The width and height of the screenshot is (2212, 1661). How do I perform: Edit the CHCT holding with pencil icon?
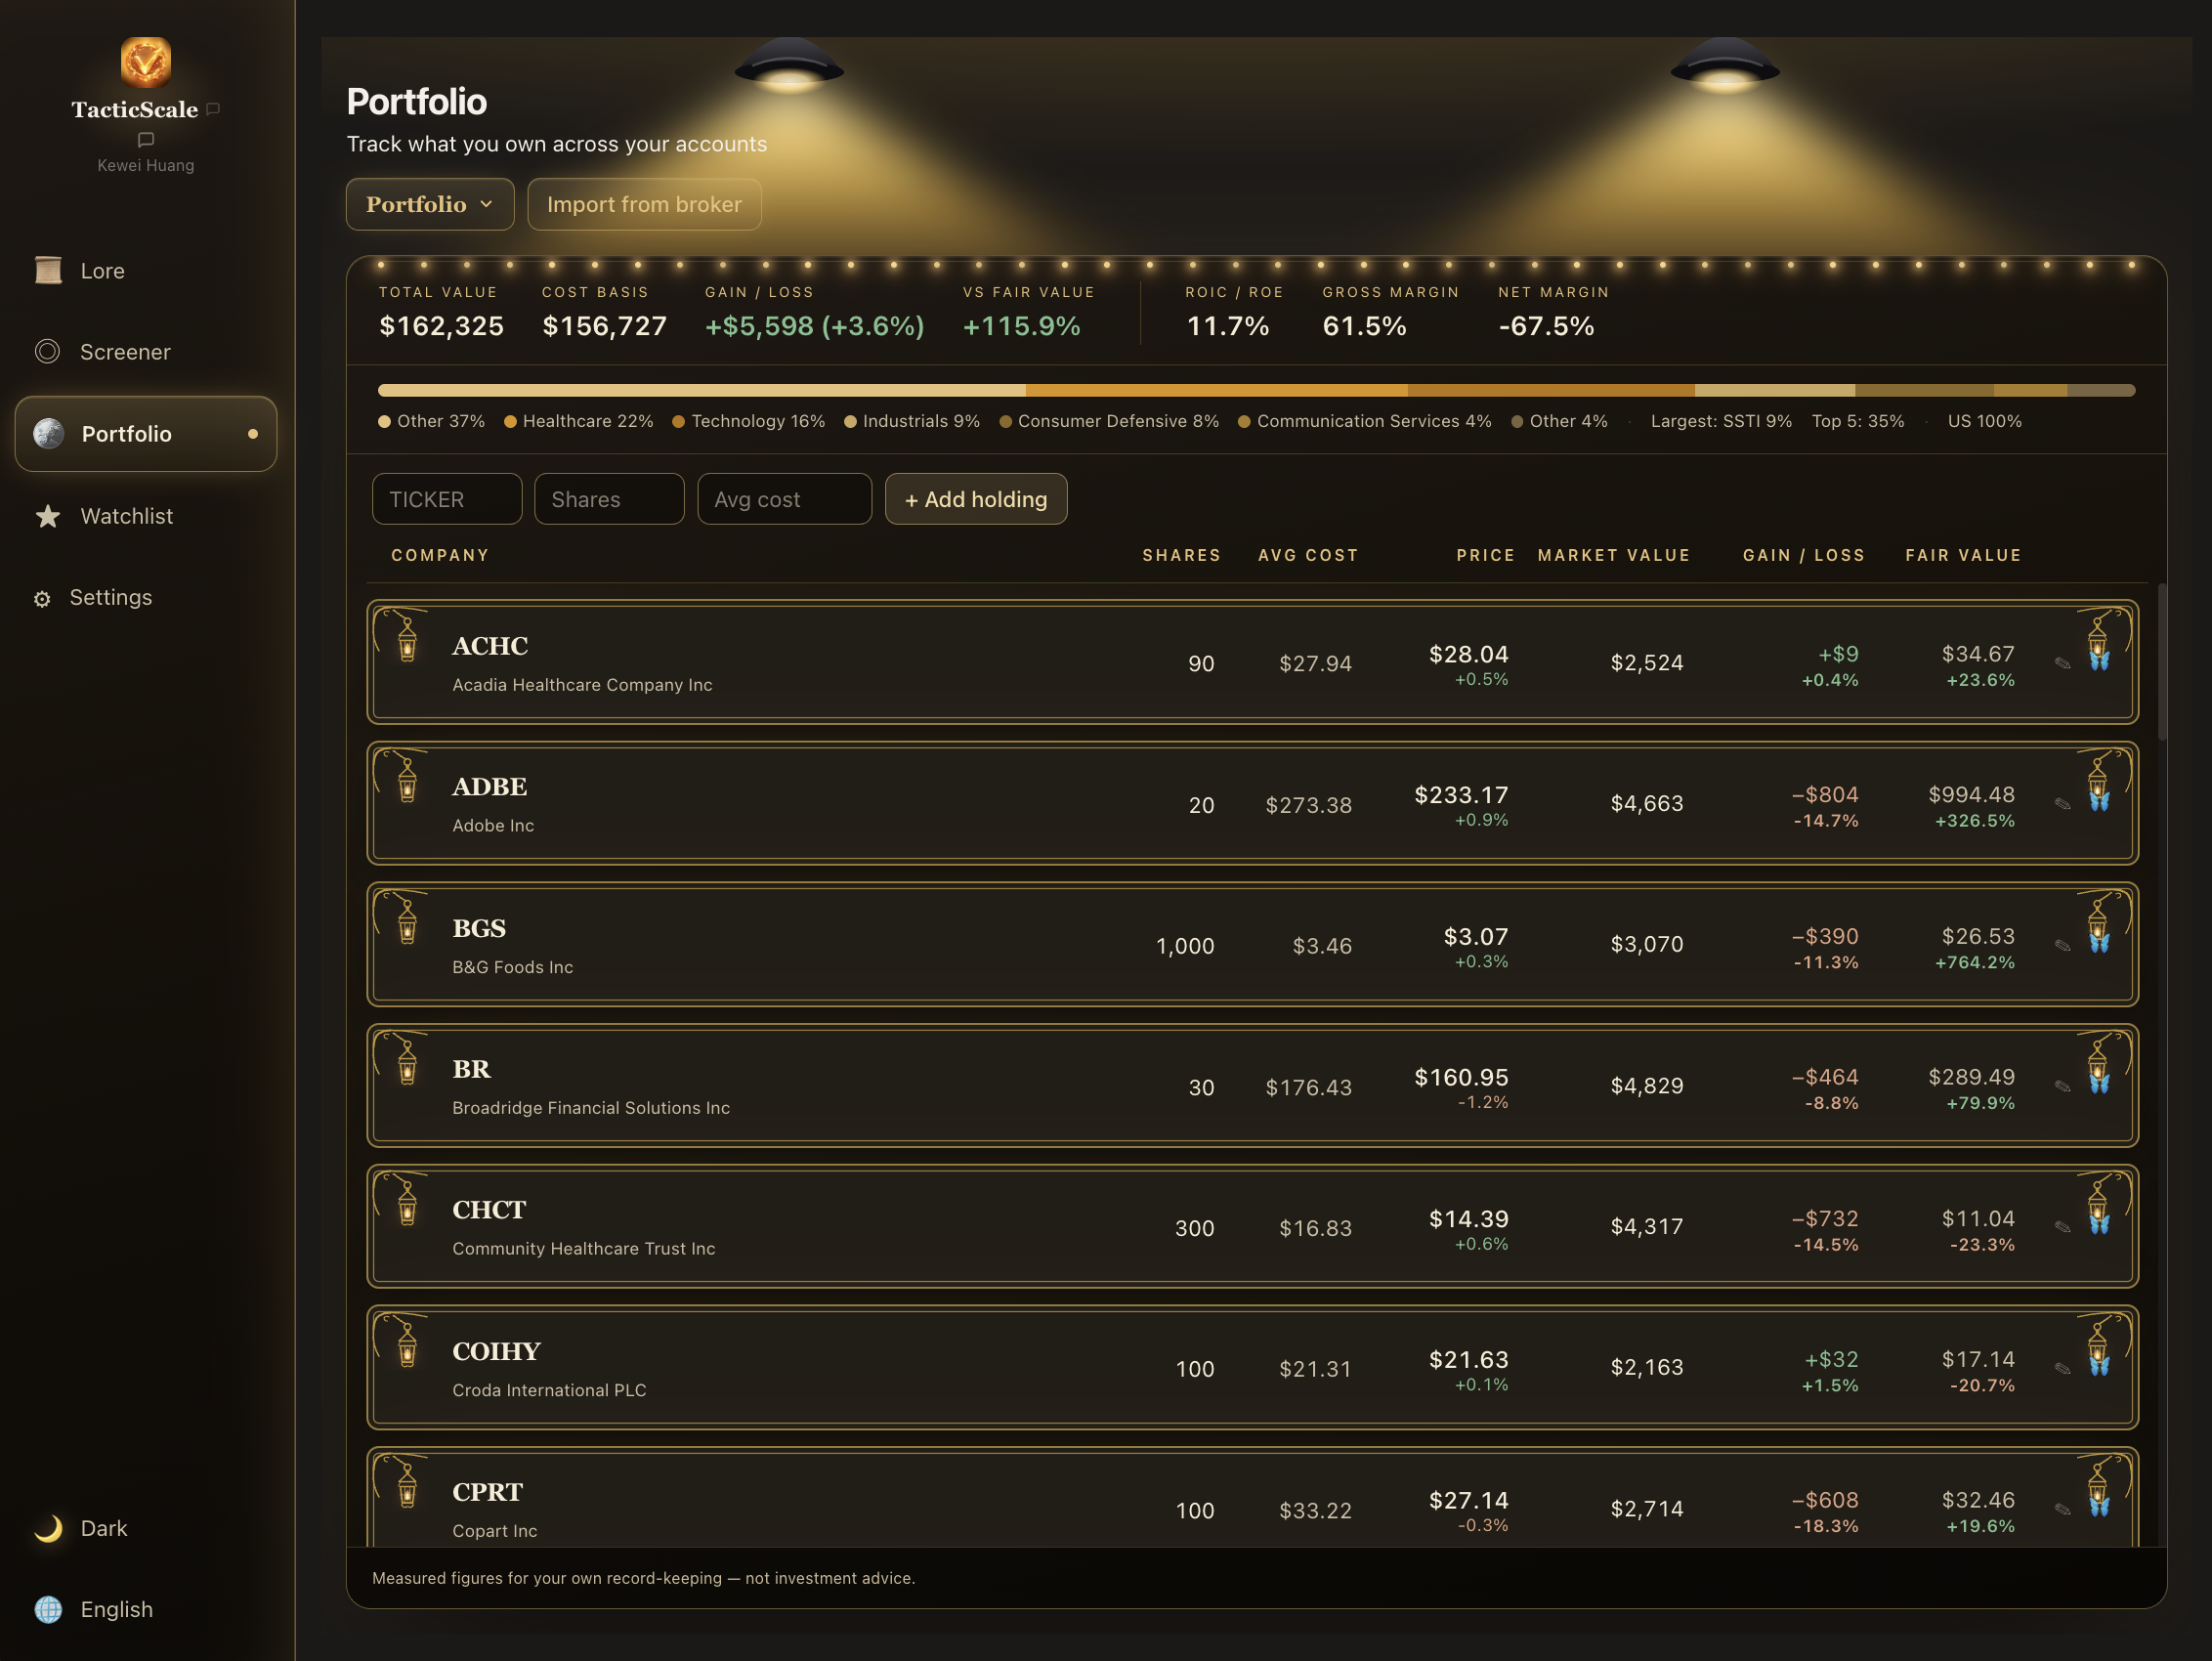(x=2062, y=1227)
